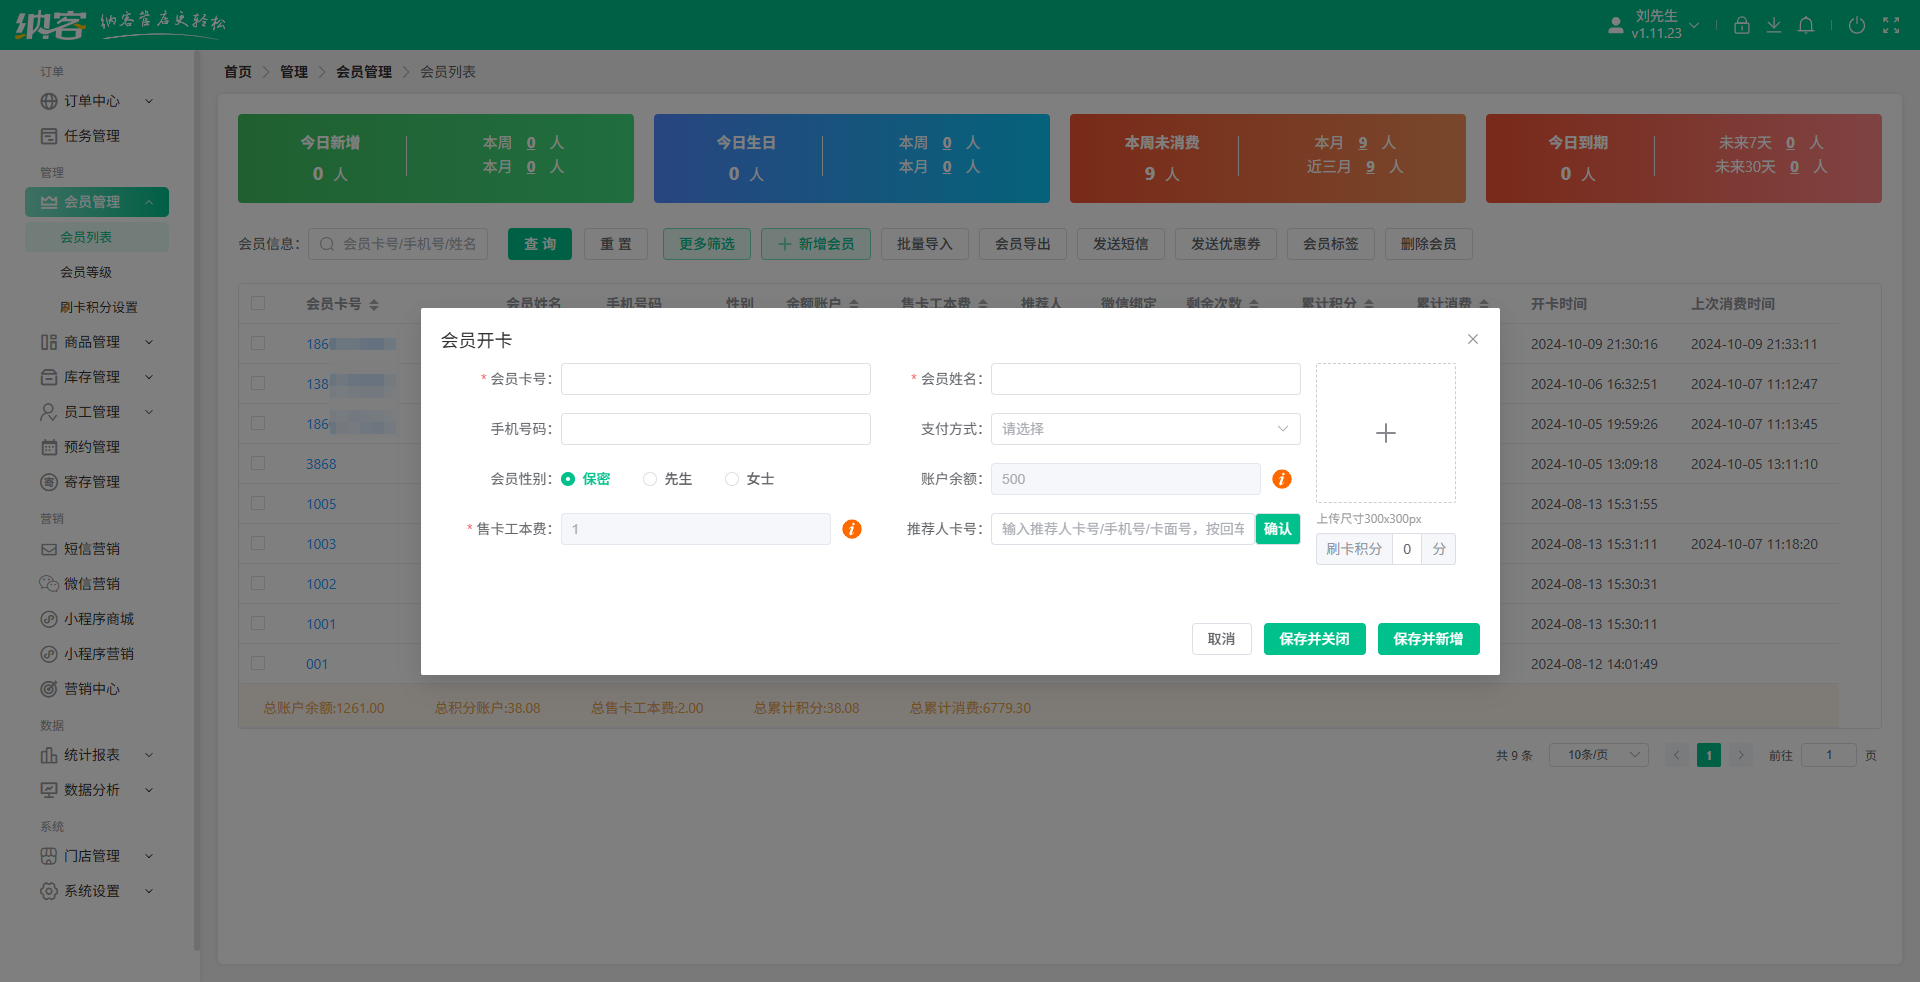Click info icon beside account balance
Viewport: 1920px width, 982px height.
click(1281, 479)
